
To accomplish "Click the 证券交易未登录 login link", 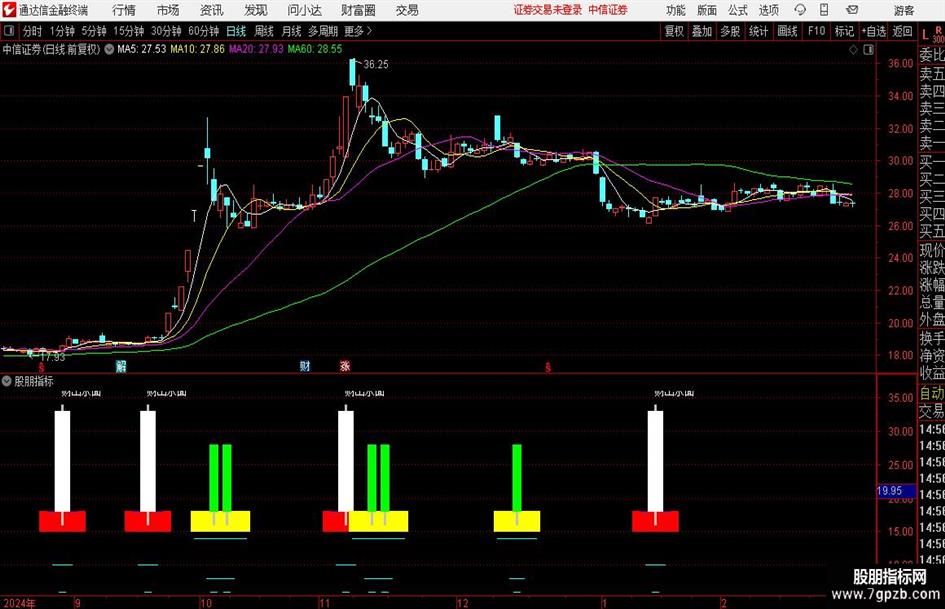I will click(548, 10).
